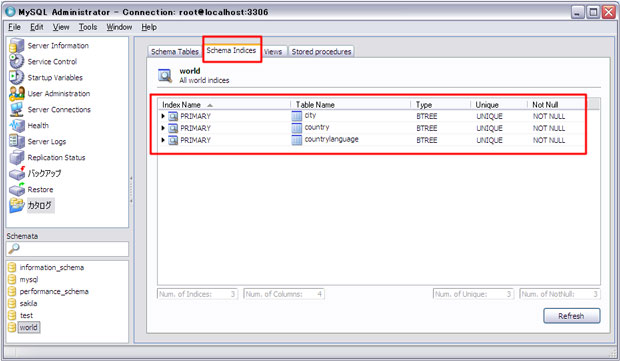Image resolution: width=620 pixels, height=361 pixels.
Task: Select the test schema name
Action: click(26, 316)
